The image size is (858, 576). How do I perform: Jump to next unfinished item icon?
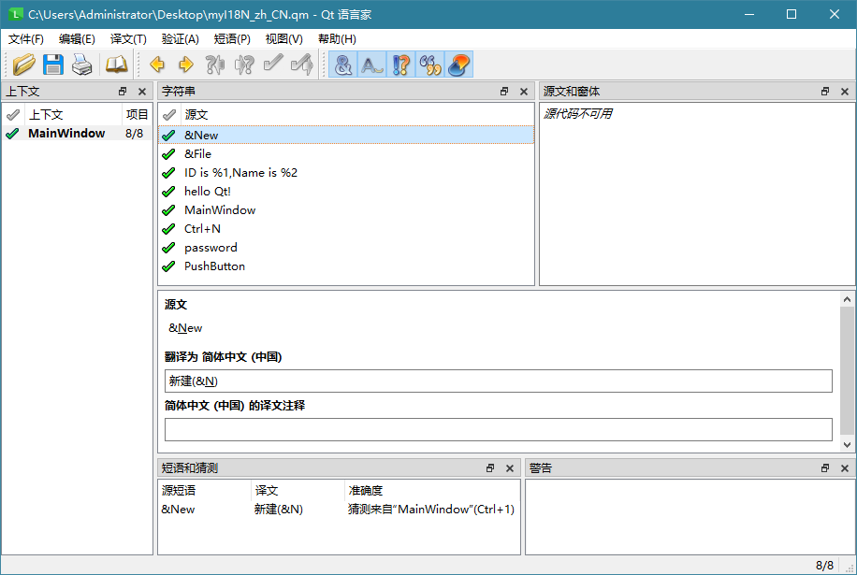click(x=244, y=65)
